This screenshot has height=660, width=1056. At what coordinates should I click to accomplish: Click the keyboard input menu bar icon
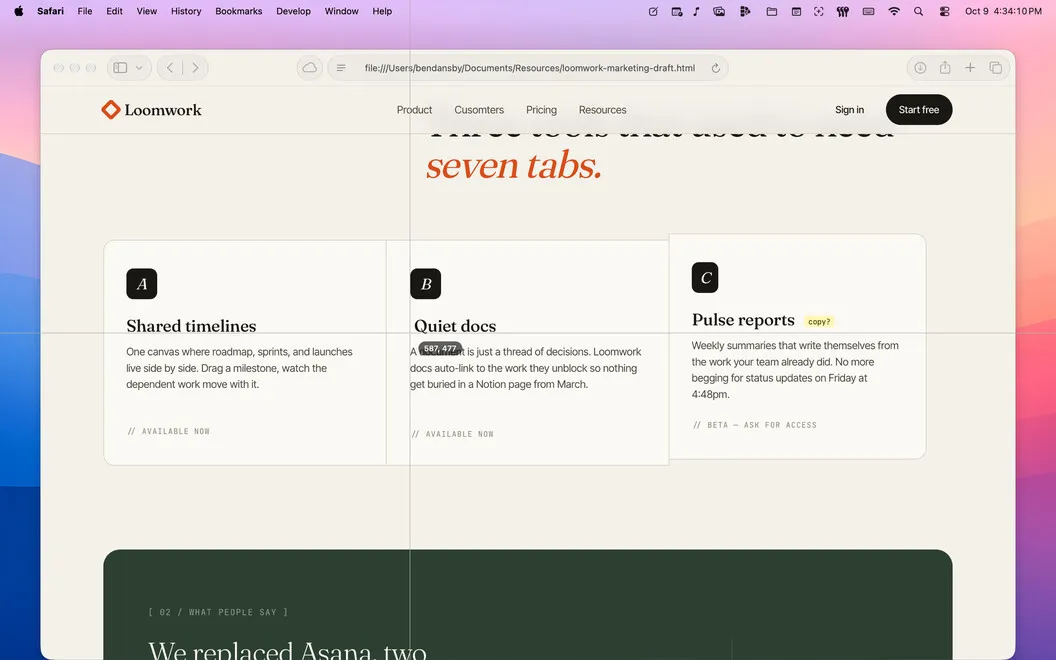tap(868, 11)
